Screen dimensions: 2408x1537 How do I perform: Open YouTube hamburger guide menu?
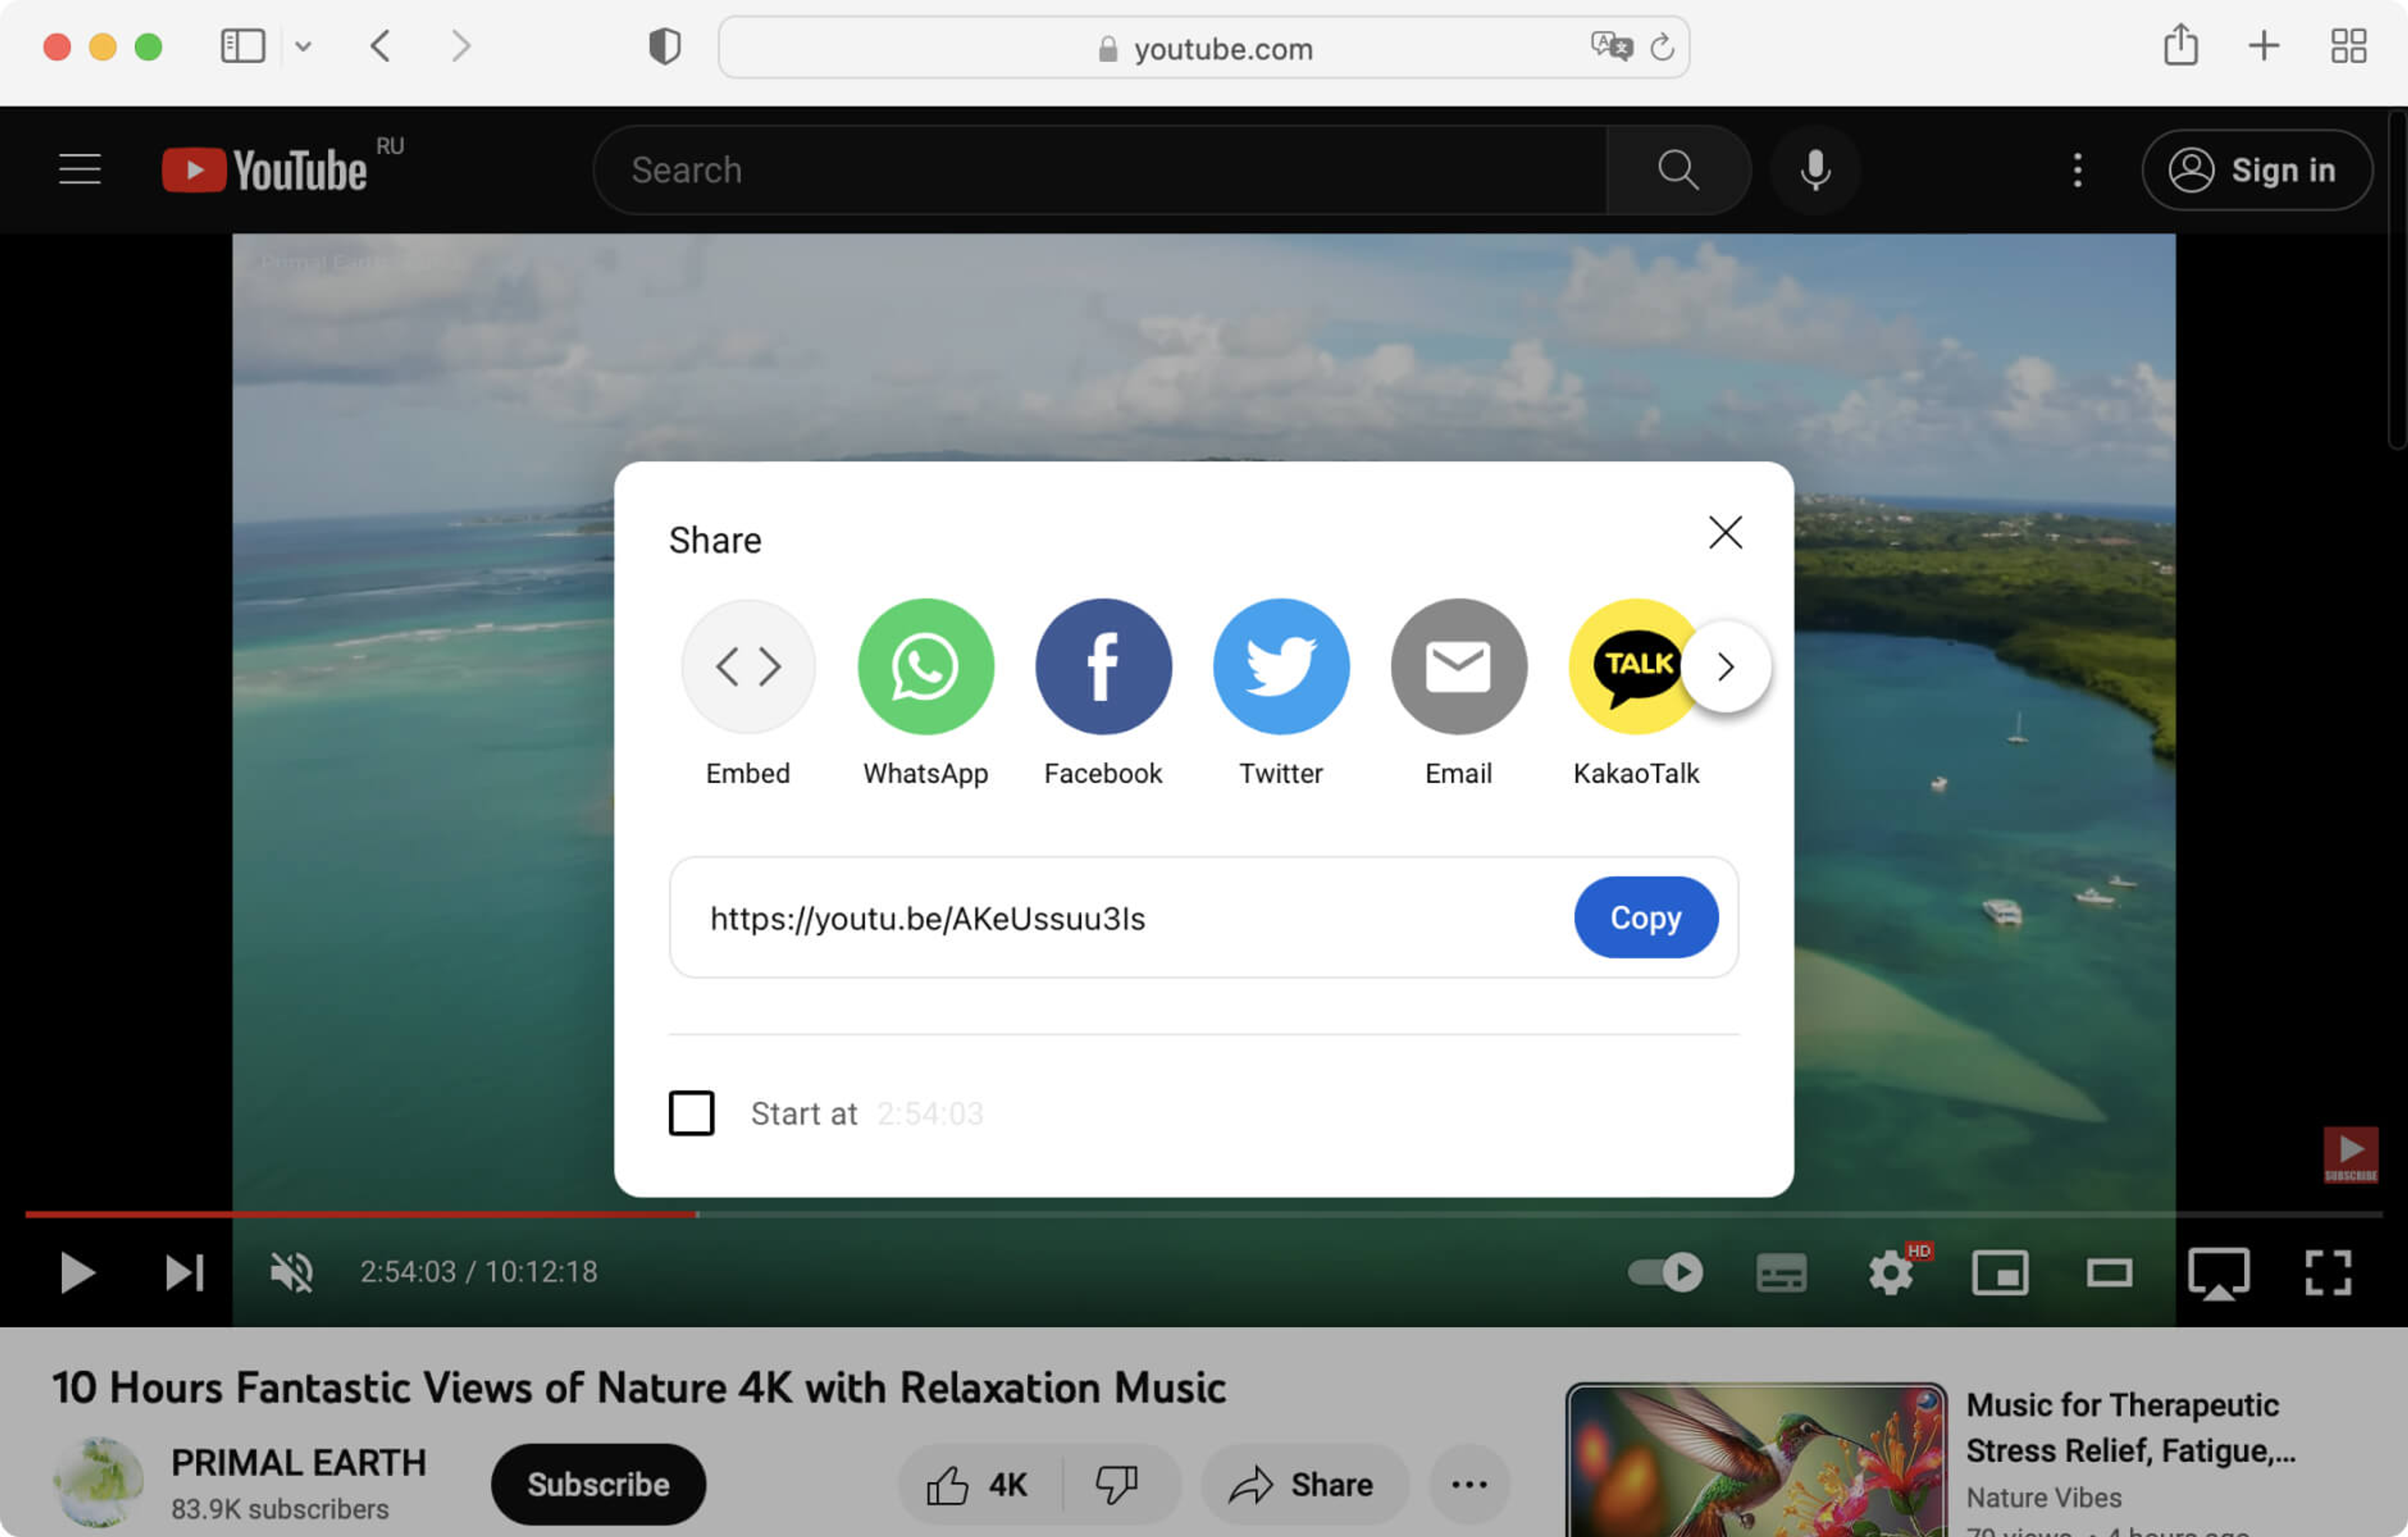click(80, 170)
